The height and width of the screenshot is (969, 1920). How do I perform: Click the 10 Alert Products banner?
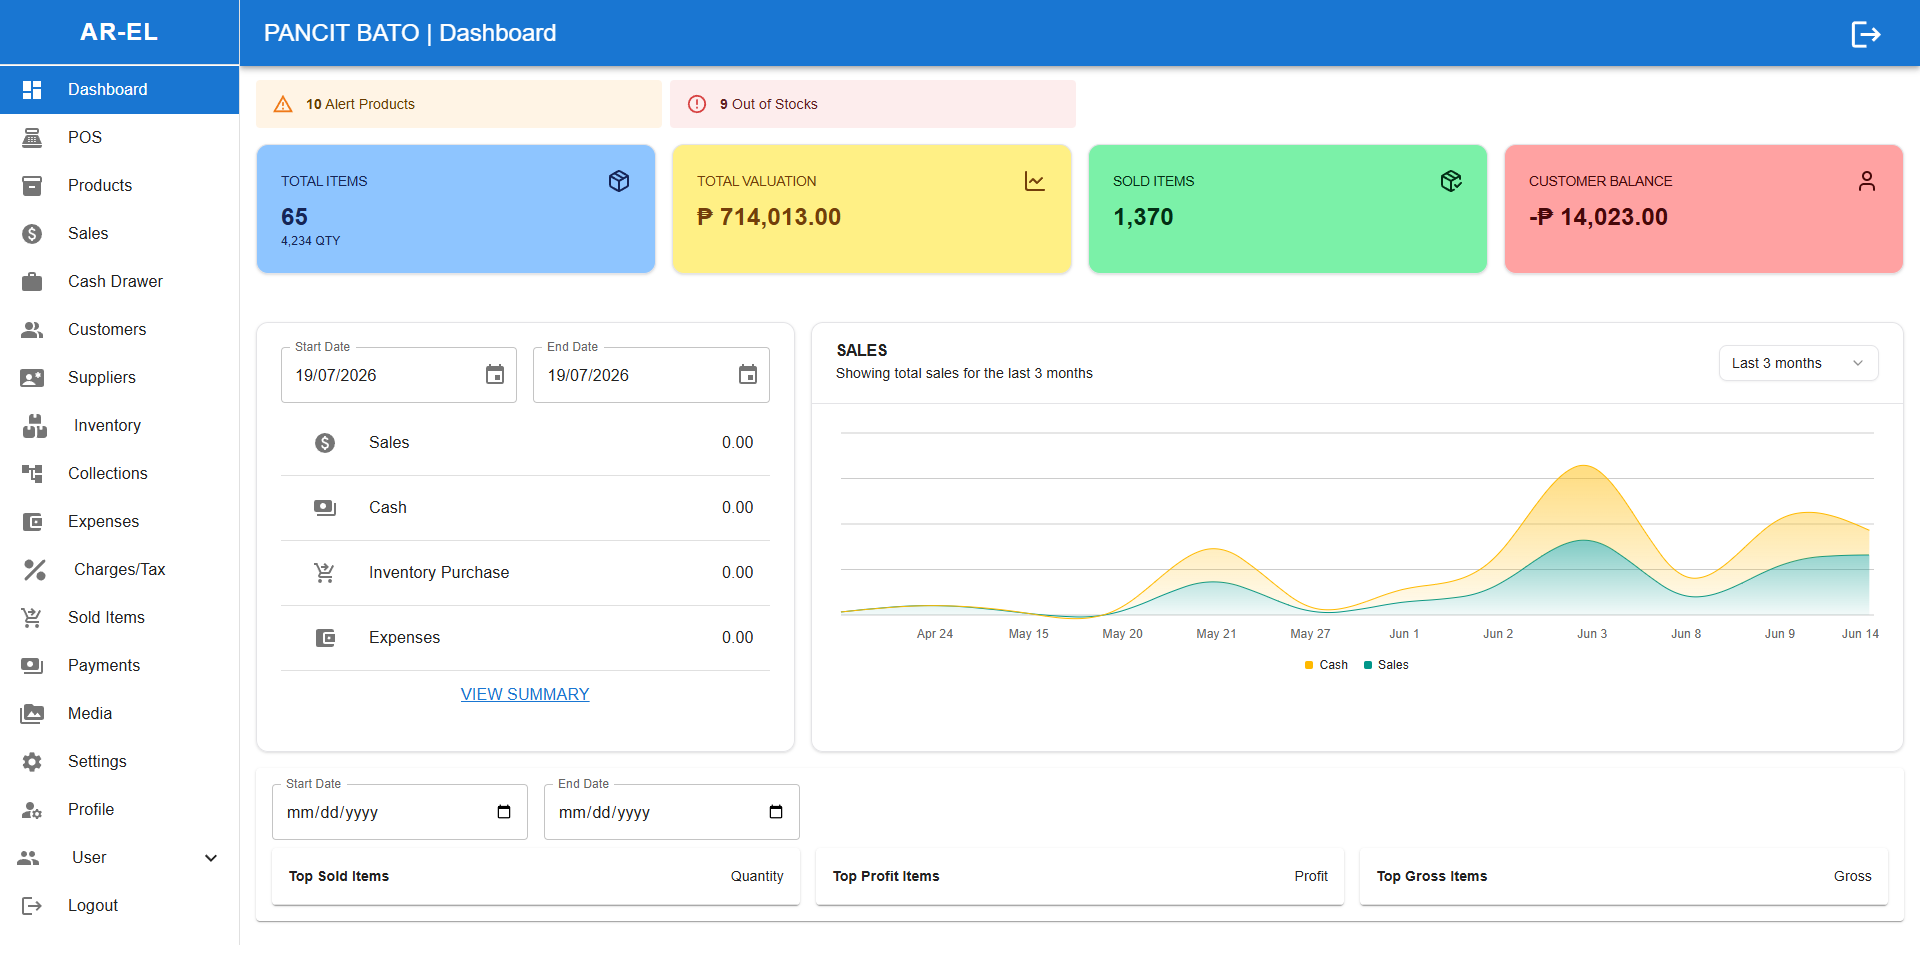click(459, 104)
